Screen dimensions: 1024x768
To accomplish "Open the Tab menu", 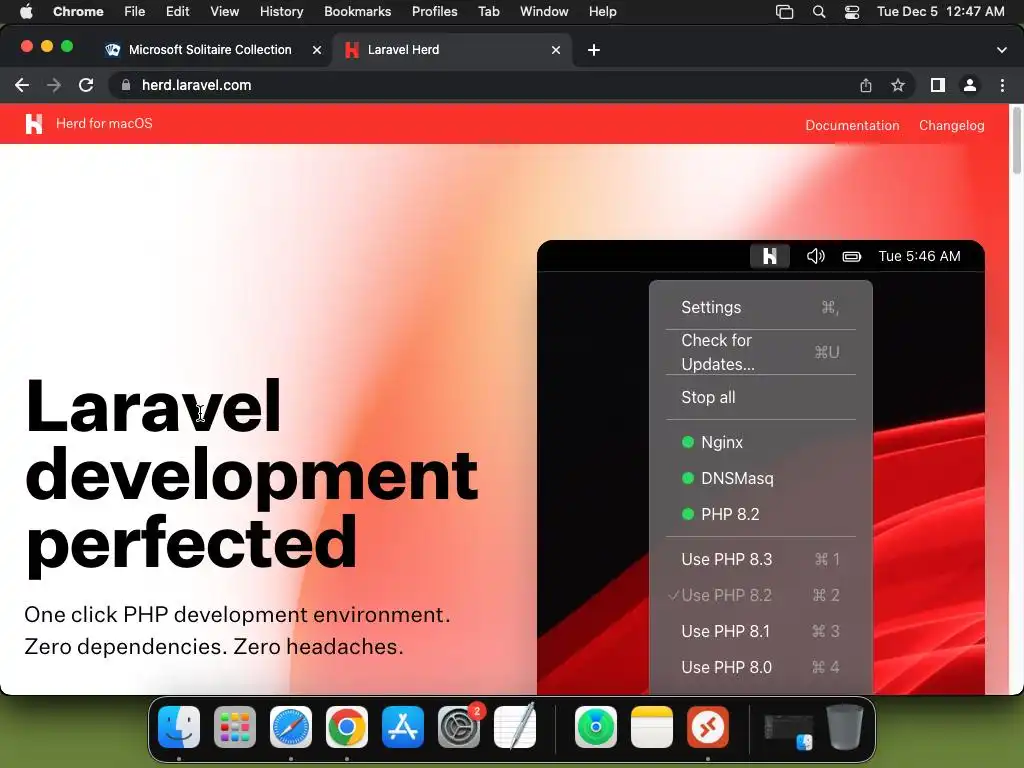I will pos(488,11).
